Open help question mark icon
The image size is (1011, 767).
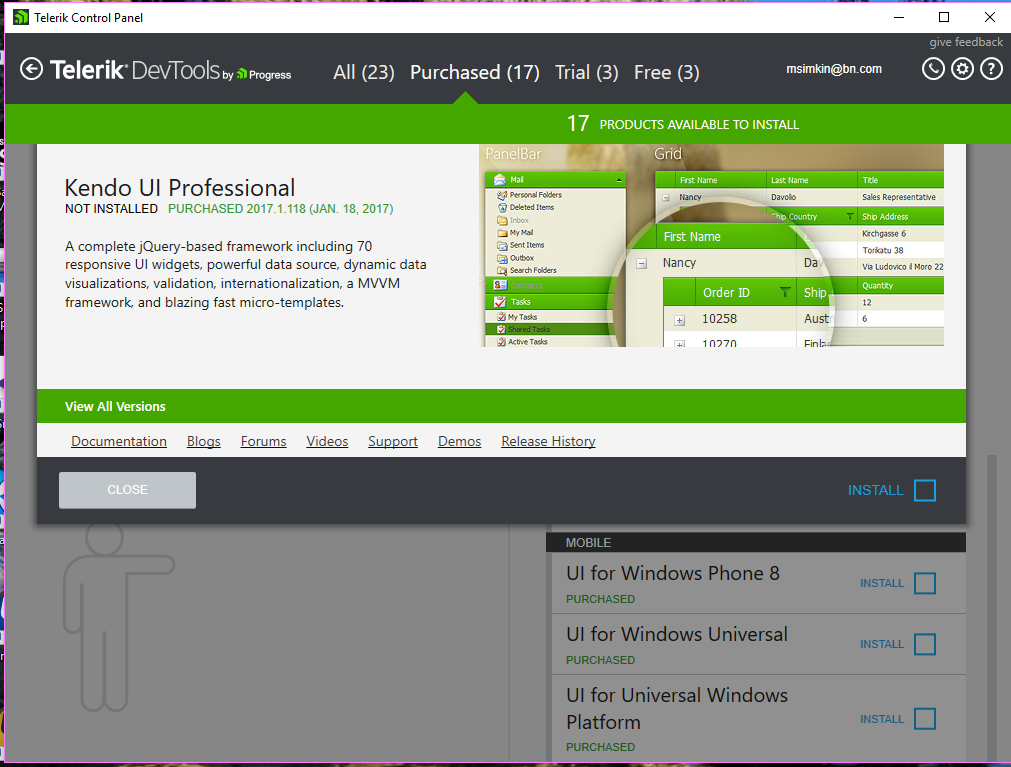[x=991, y=68]
